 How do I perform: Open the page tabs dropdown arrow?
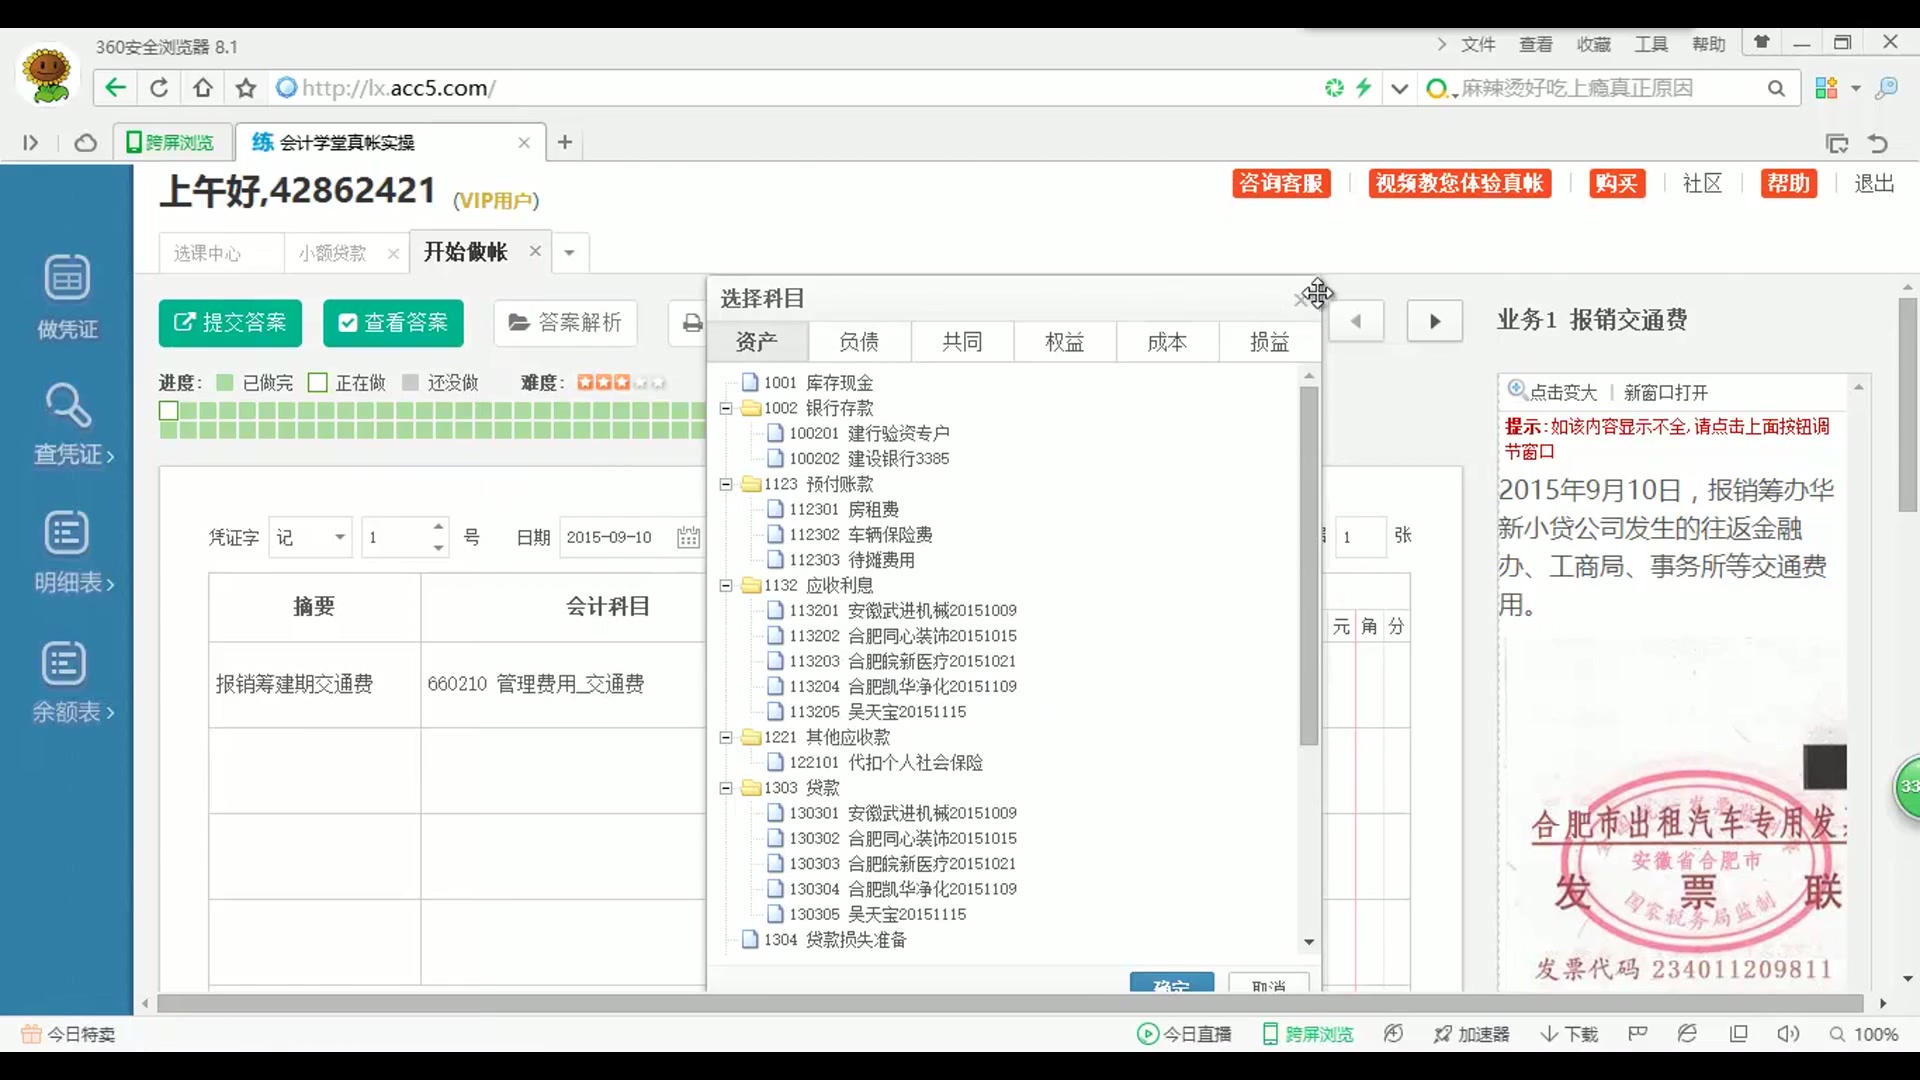point(569,252)
